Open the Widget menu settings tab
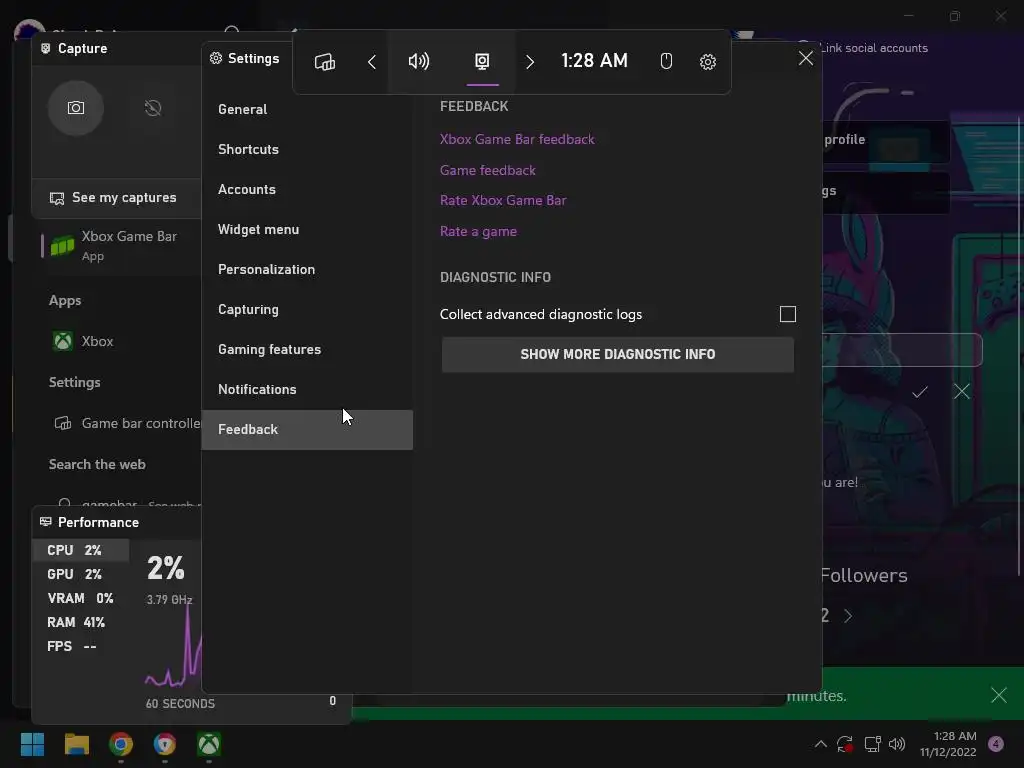The image size is (1024, 768). click(x=307, y=229)
